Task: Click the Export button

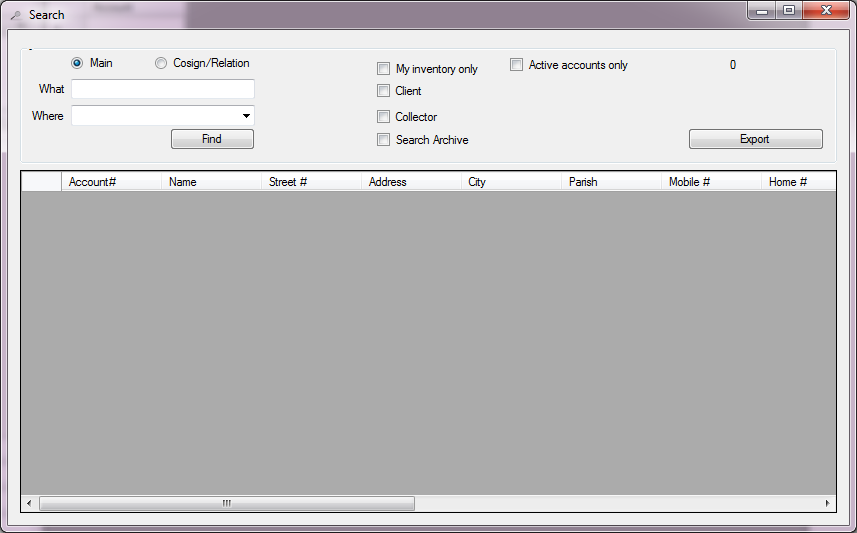Action: [755, 139]
